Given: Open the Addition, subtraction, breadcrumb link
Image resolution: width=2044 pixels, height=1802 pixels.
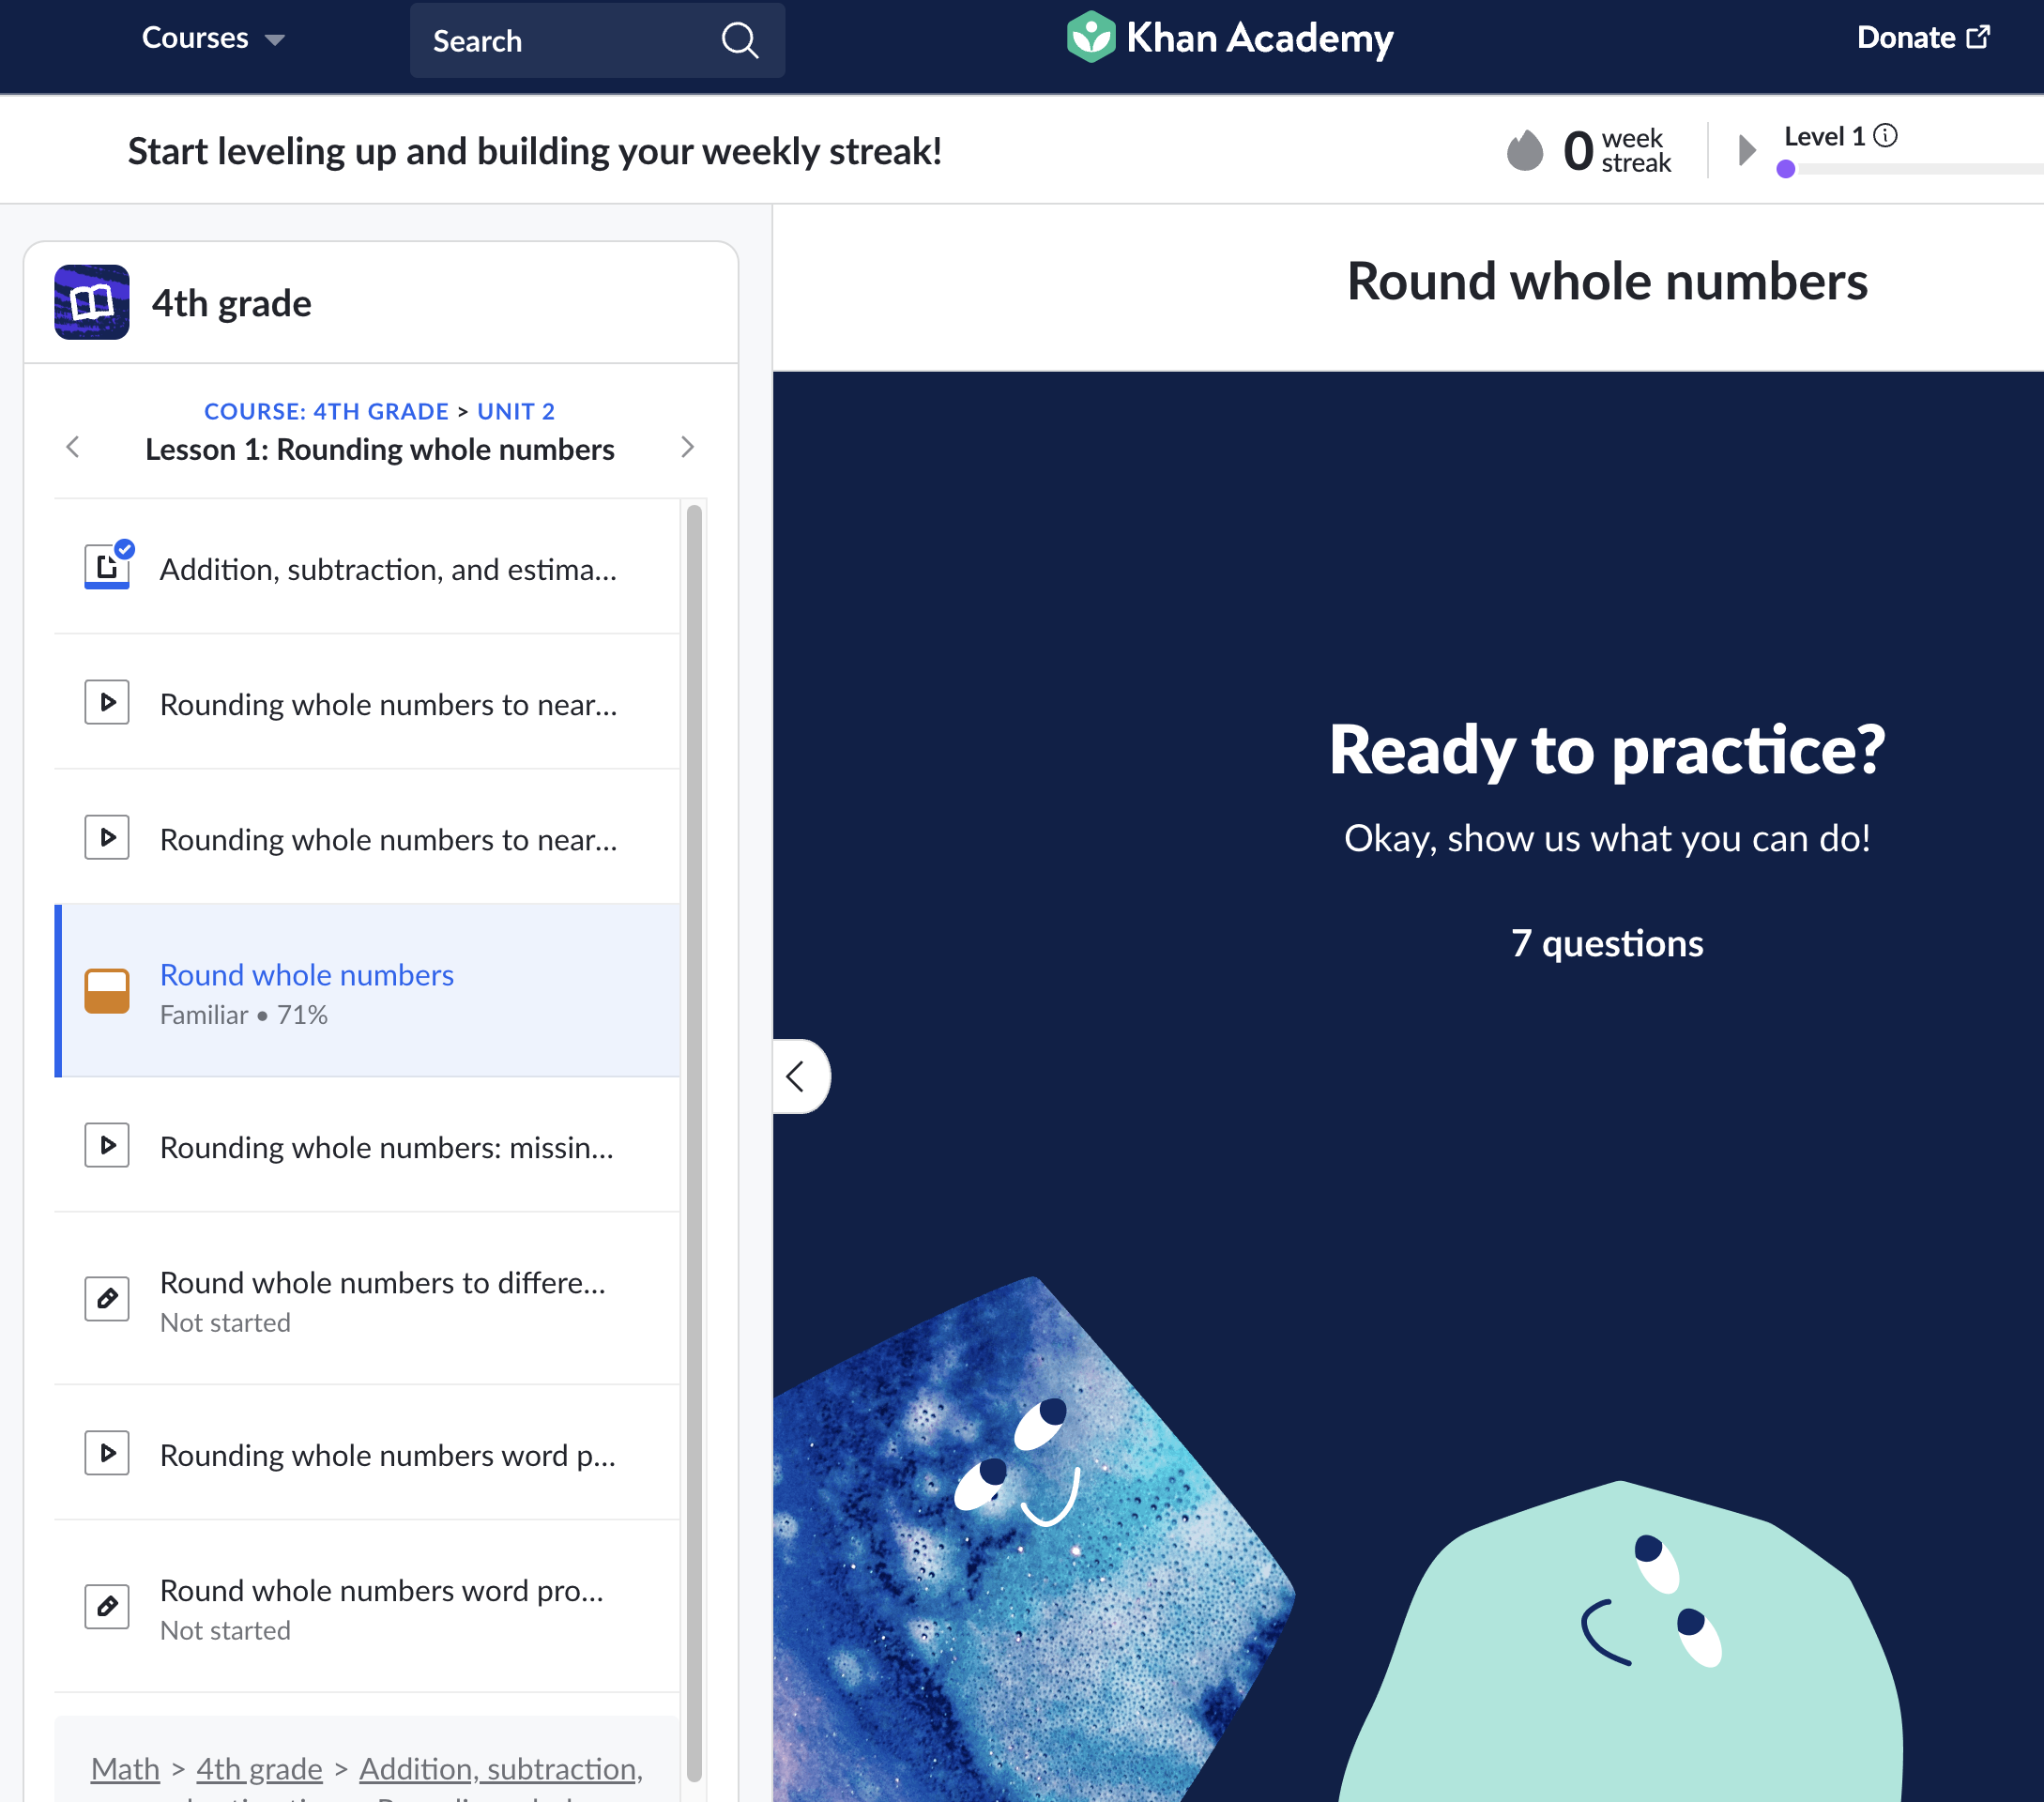Looking at the screenshot, I should point(501,1769).
